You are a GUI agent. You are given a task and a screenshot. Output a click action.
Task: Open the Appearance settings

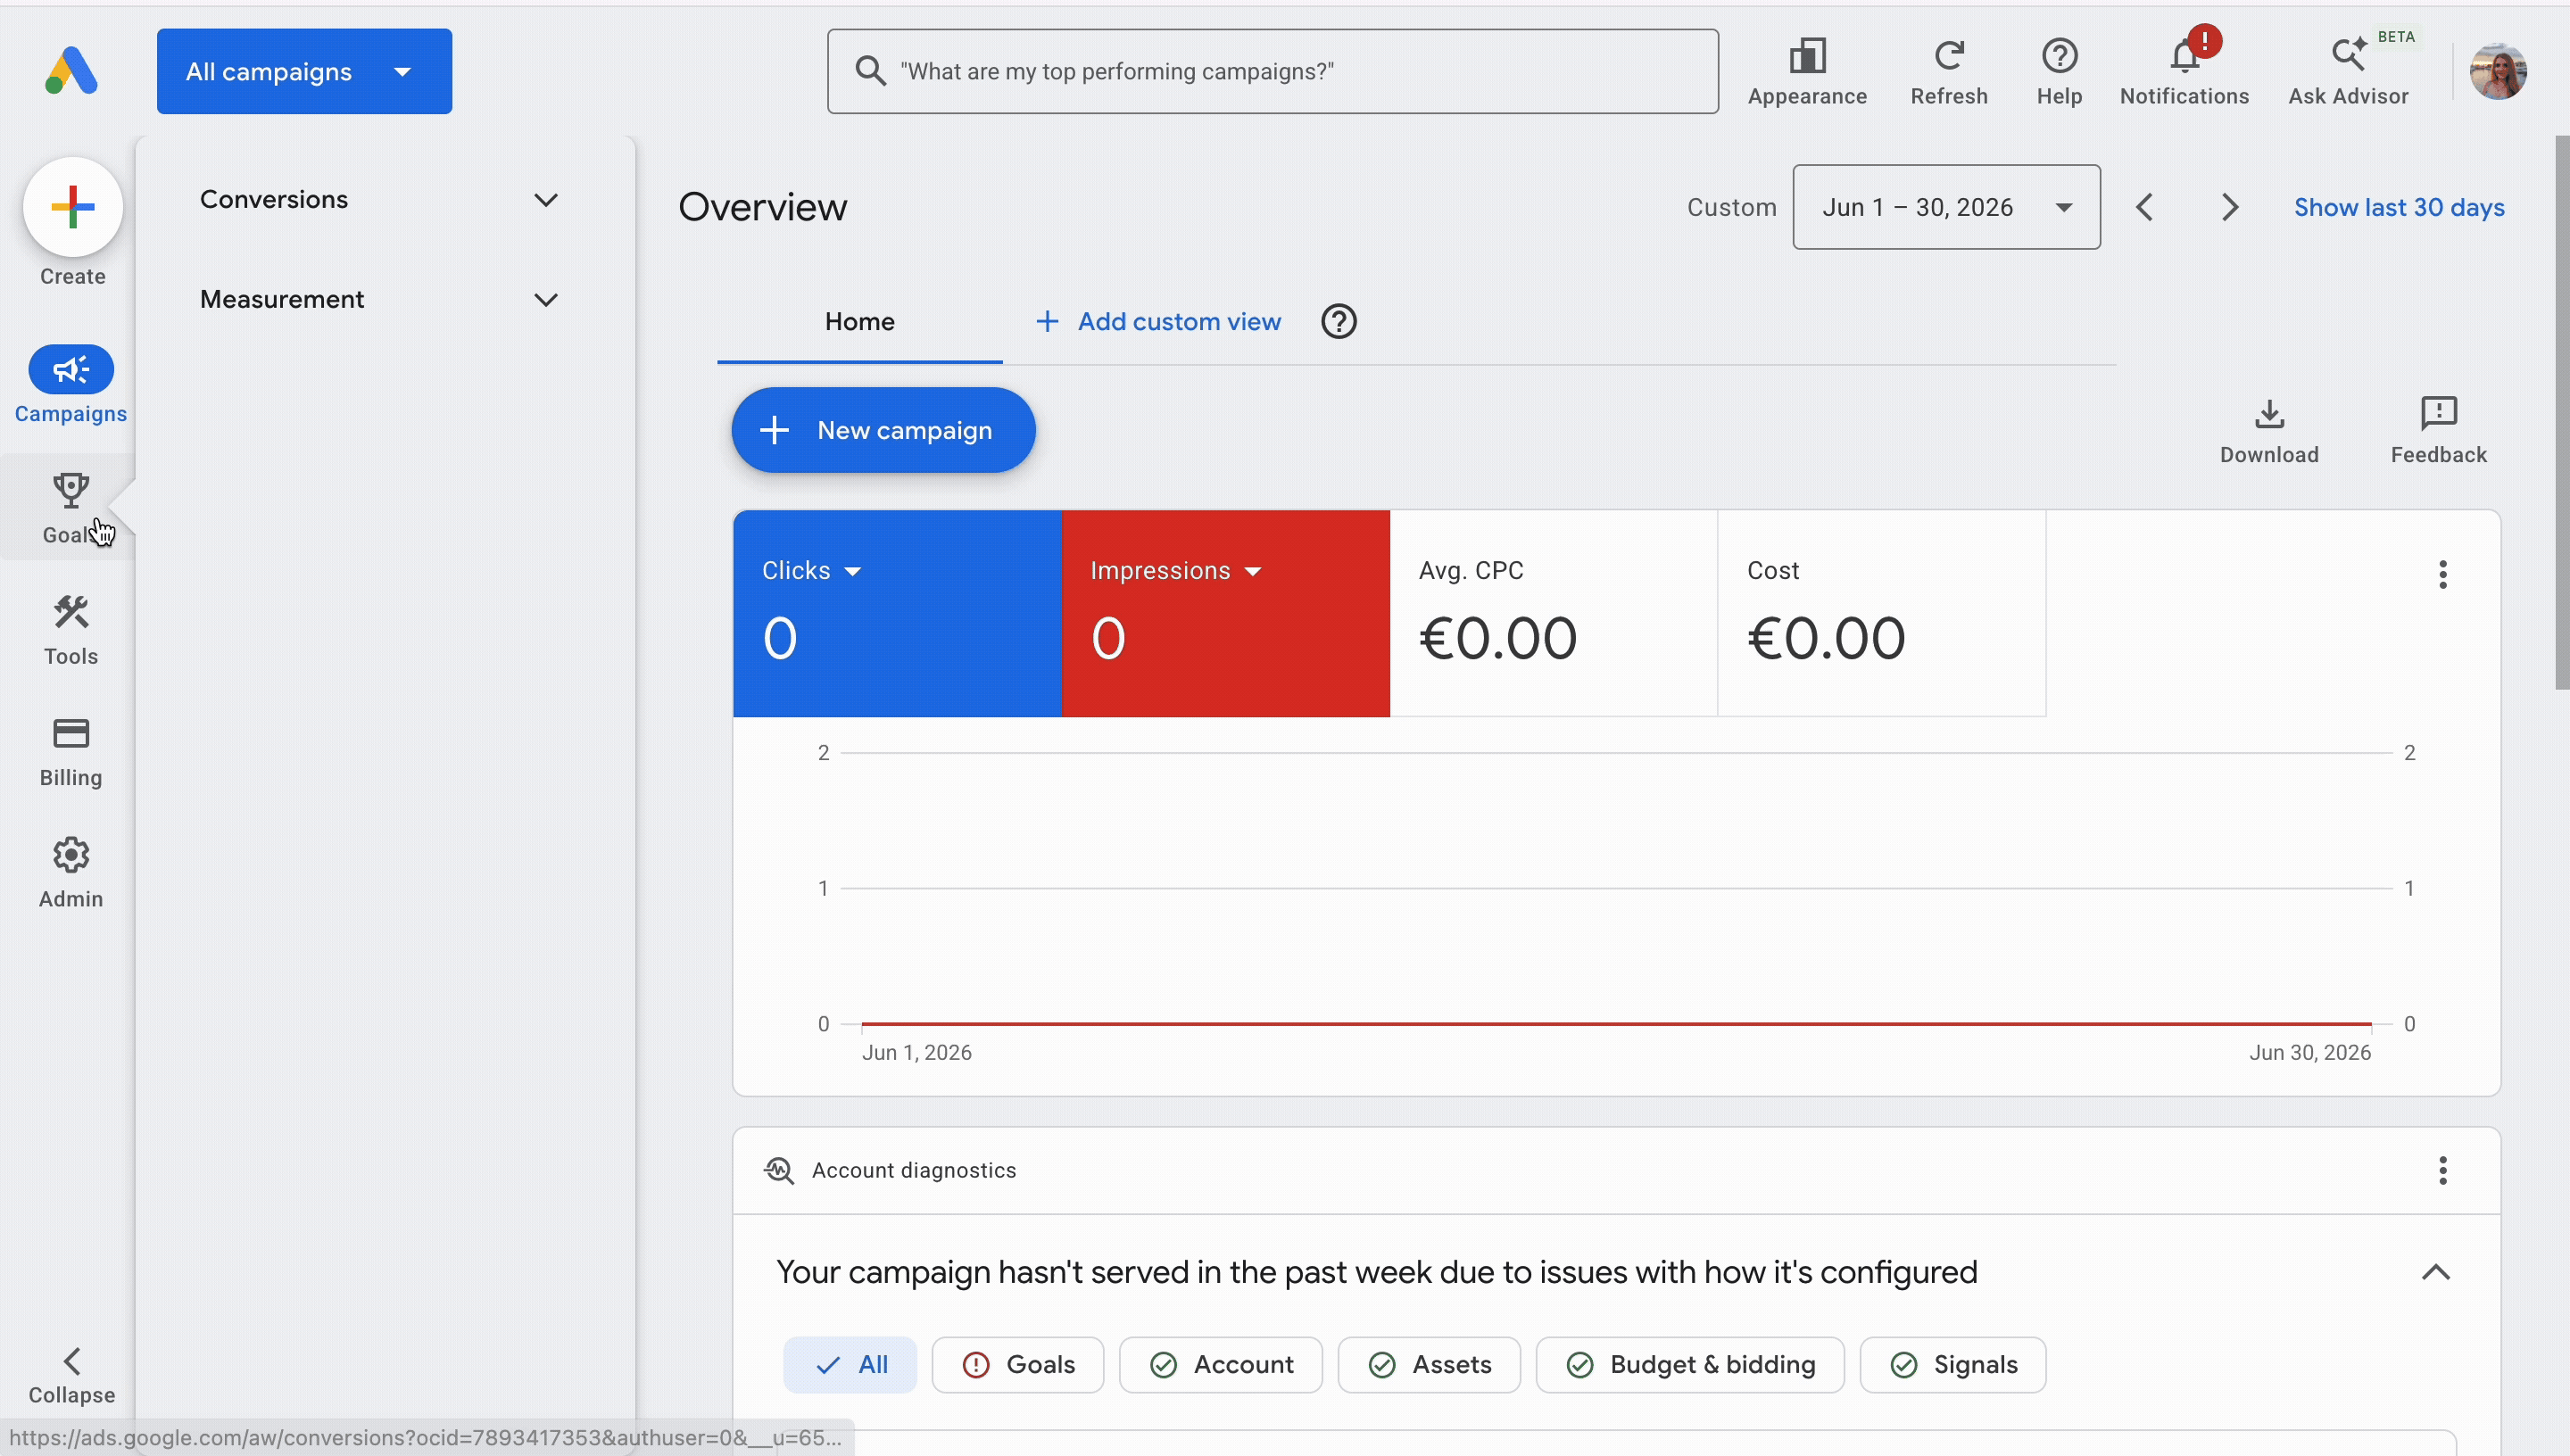pos(1807,72)
